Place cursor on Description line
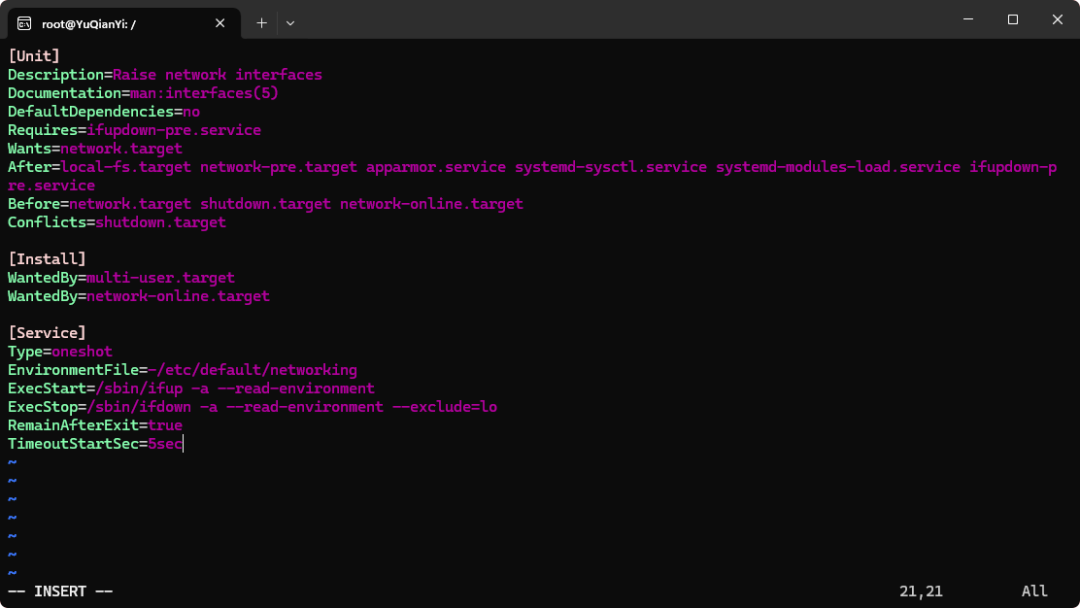This screenshot has height=608, width=1080. (x=165, y=75)
